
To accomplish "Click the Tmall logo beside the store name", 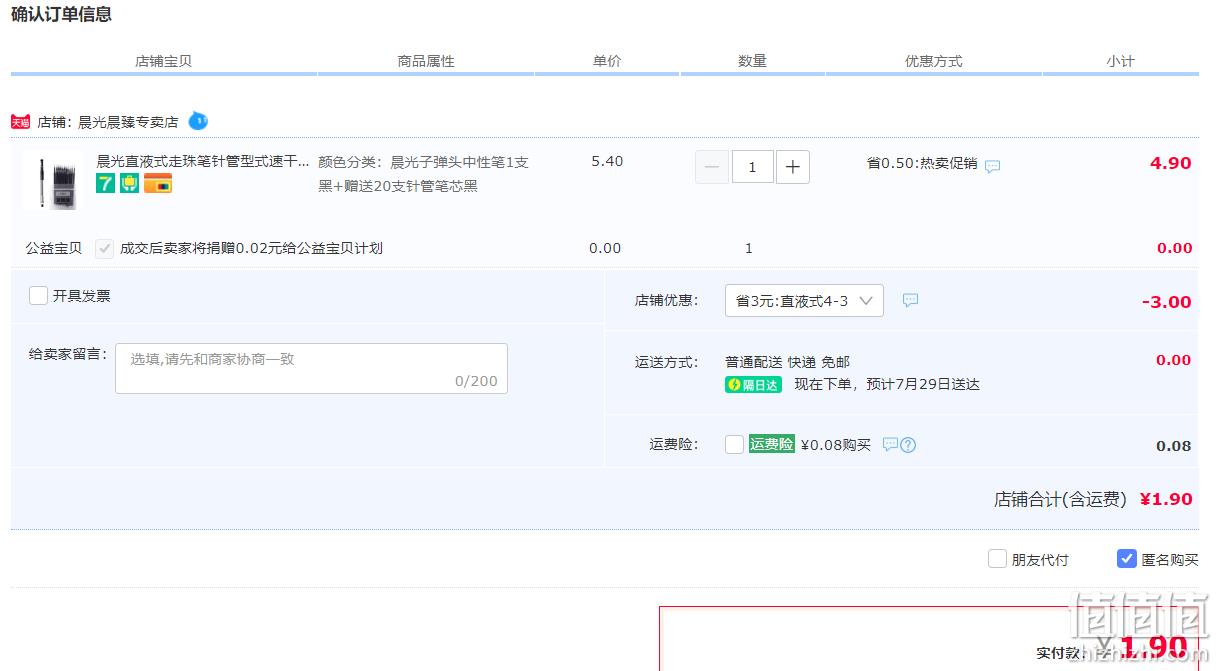I will (20, 122).
